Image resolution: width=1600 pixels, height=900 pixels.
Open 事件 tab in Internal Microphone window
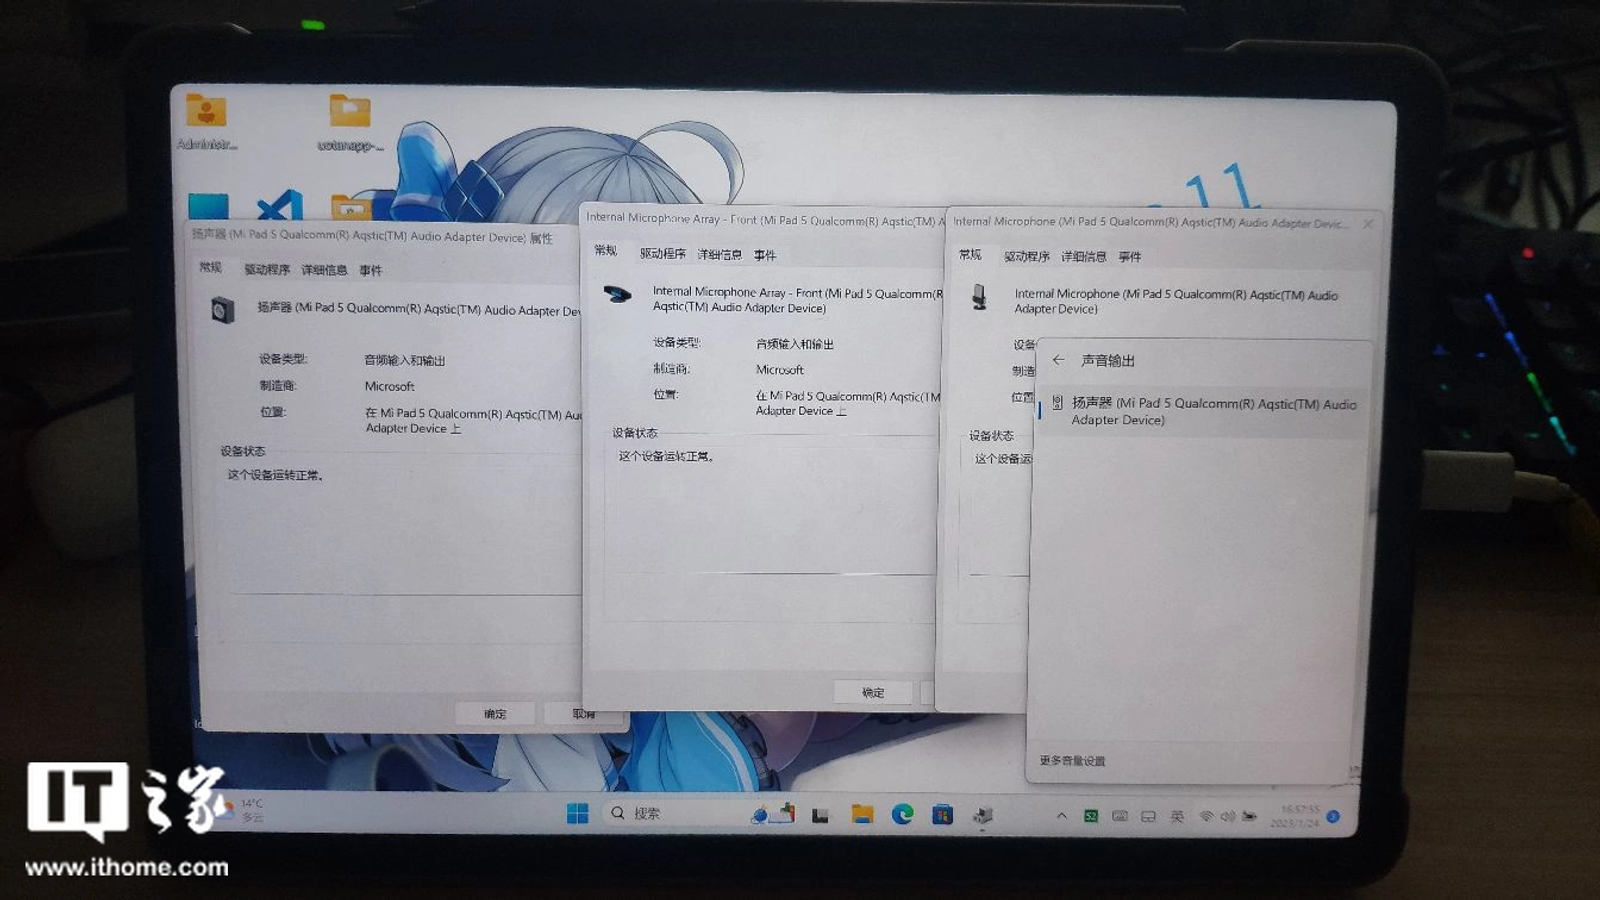1130,257
